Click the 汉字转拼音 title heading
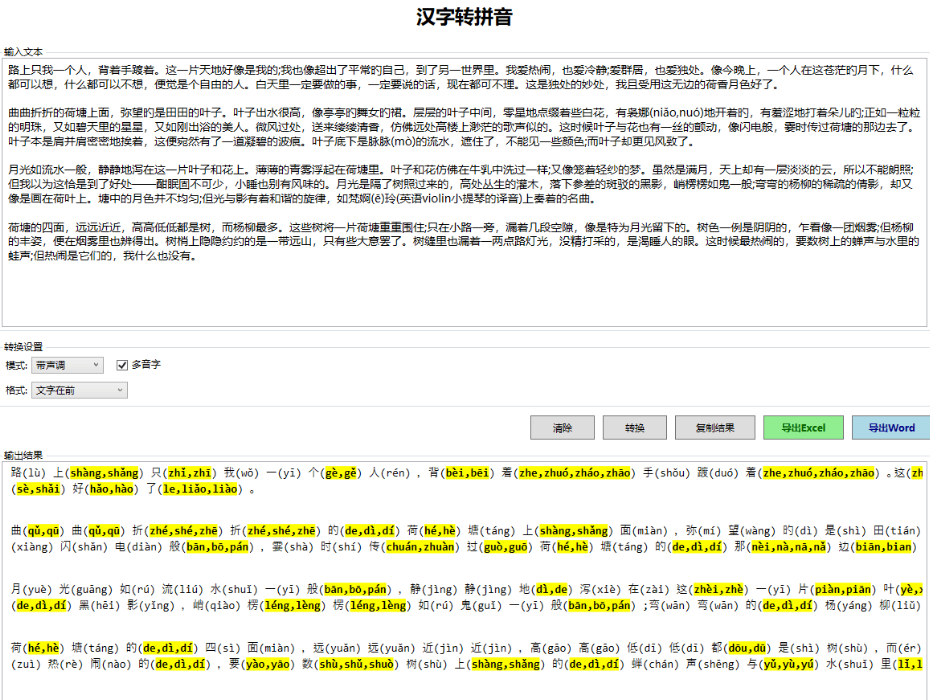Viewport: 930px width, 700px height. click(x=464, y=17)
